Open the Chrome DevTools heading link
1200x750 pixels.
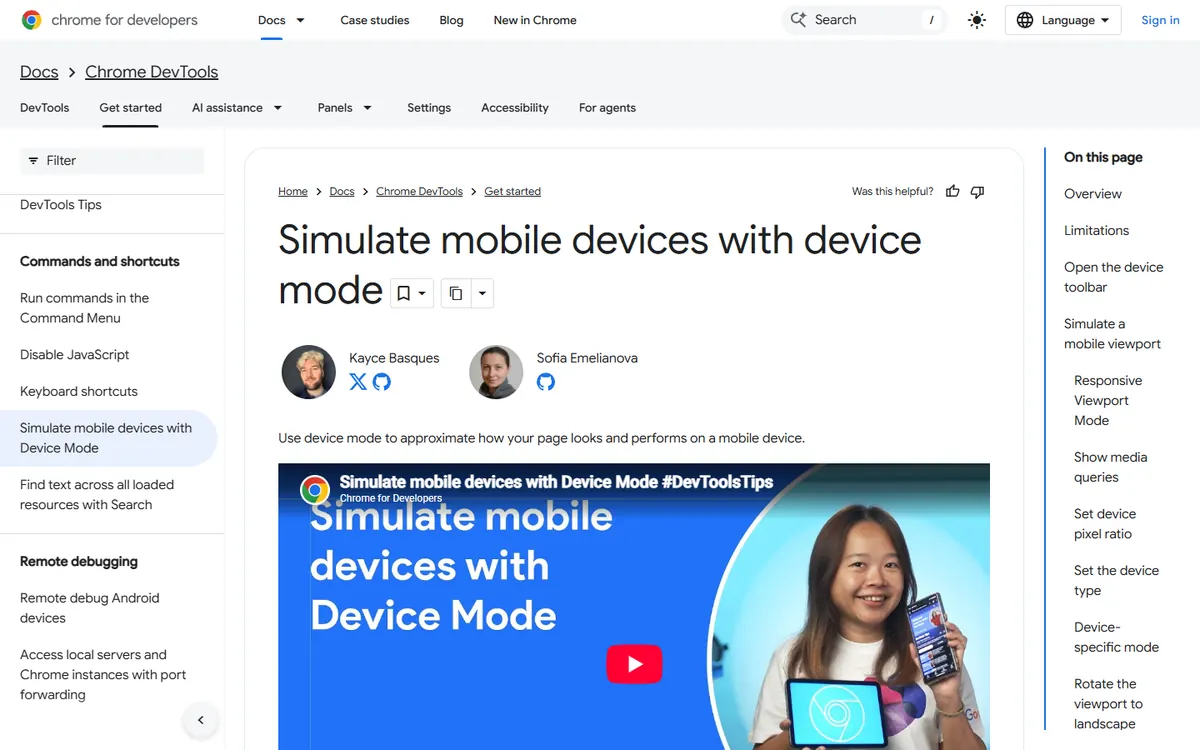tap(152, 72)
